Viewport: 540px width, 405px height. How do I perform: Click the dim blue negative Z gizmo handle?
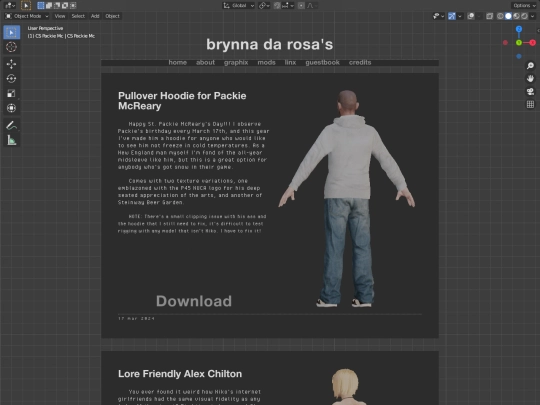[519, 56]
